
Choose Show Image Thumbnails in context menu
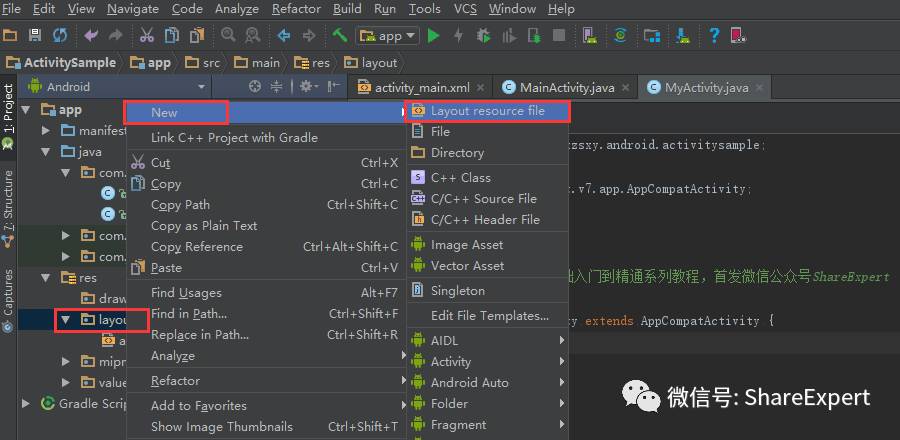(266, 427)
